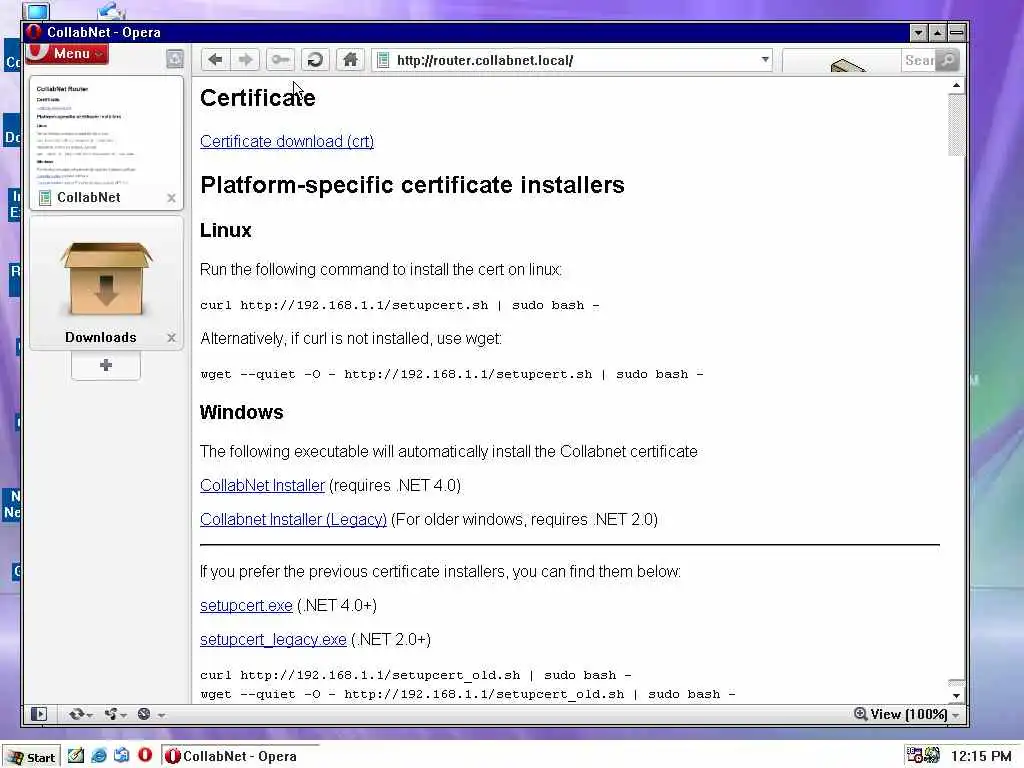Click the zoom magnifier icon beside View
The height and width of the screenshot is (768, 1024).
tap(860, 714)
